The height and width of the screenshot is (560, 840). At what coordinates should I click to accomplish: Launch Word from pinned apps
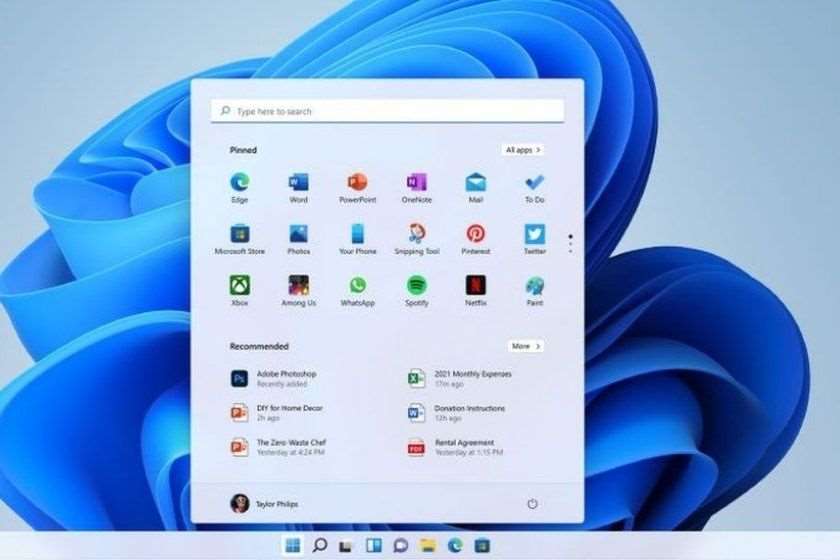coord(298,188)
